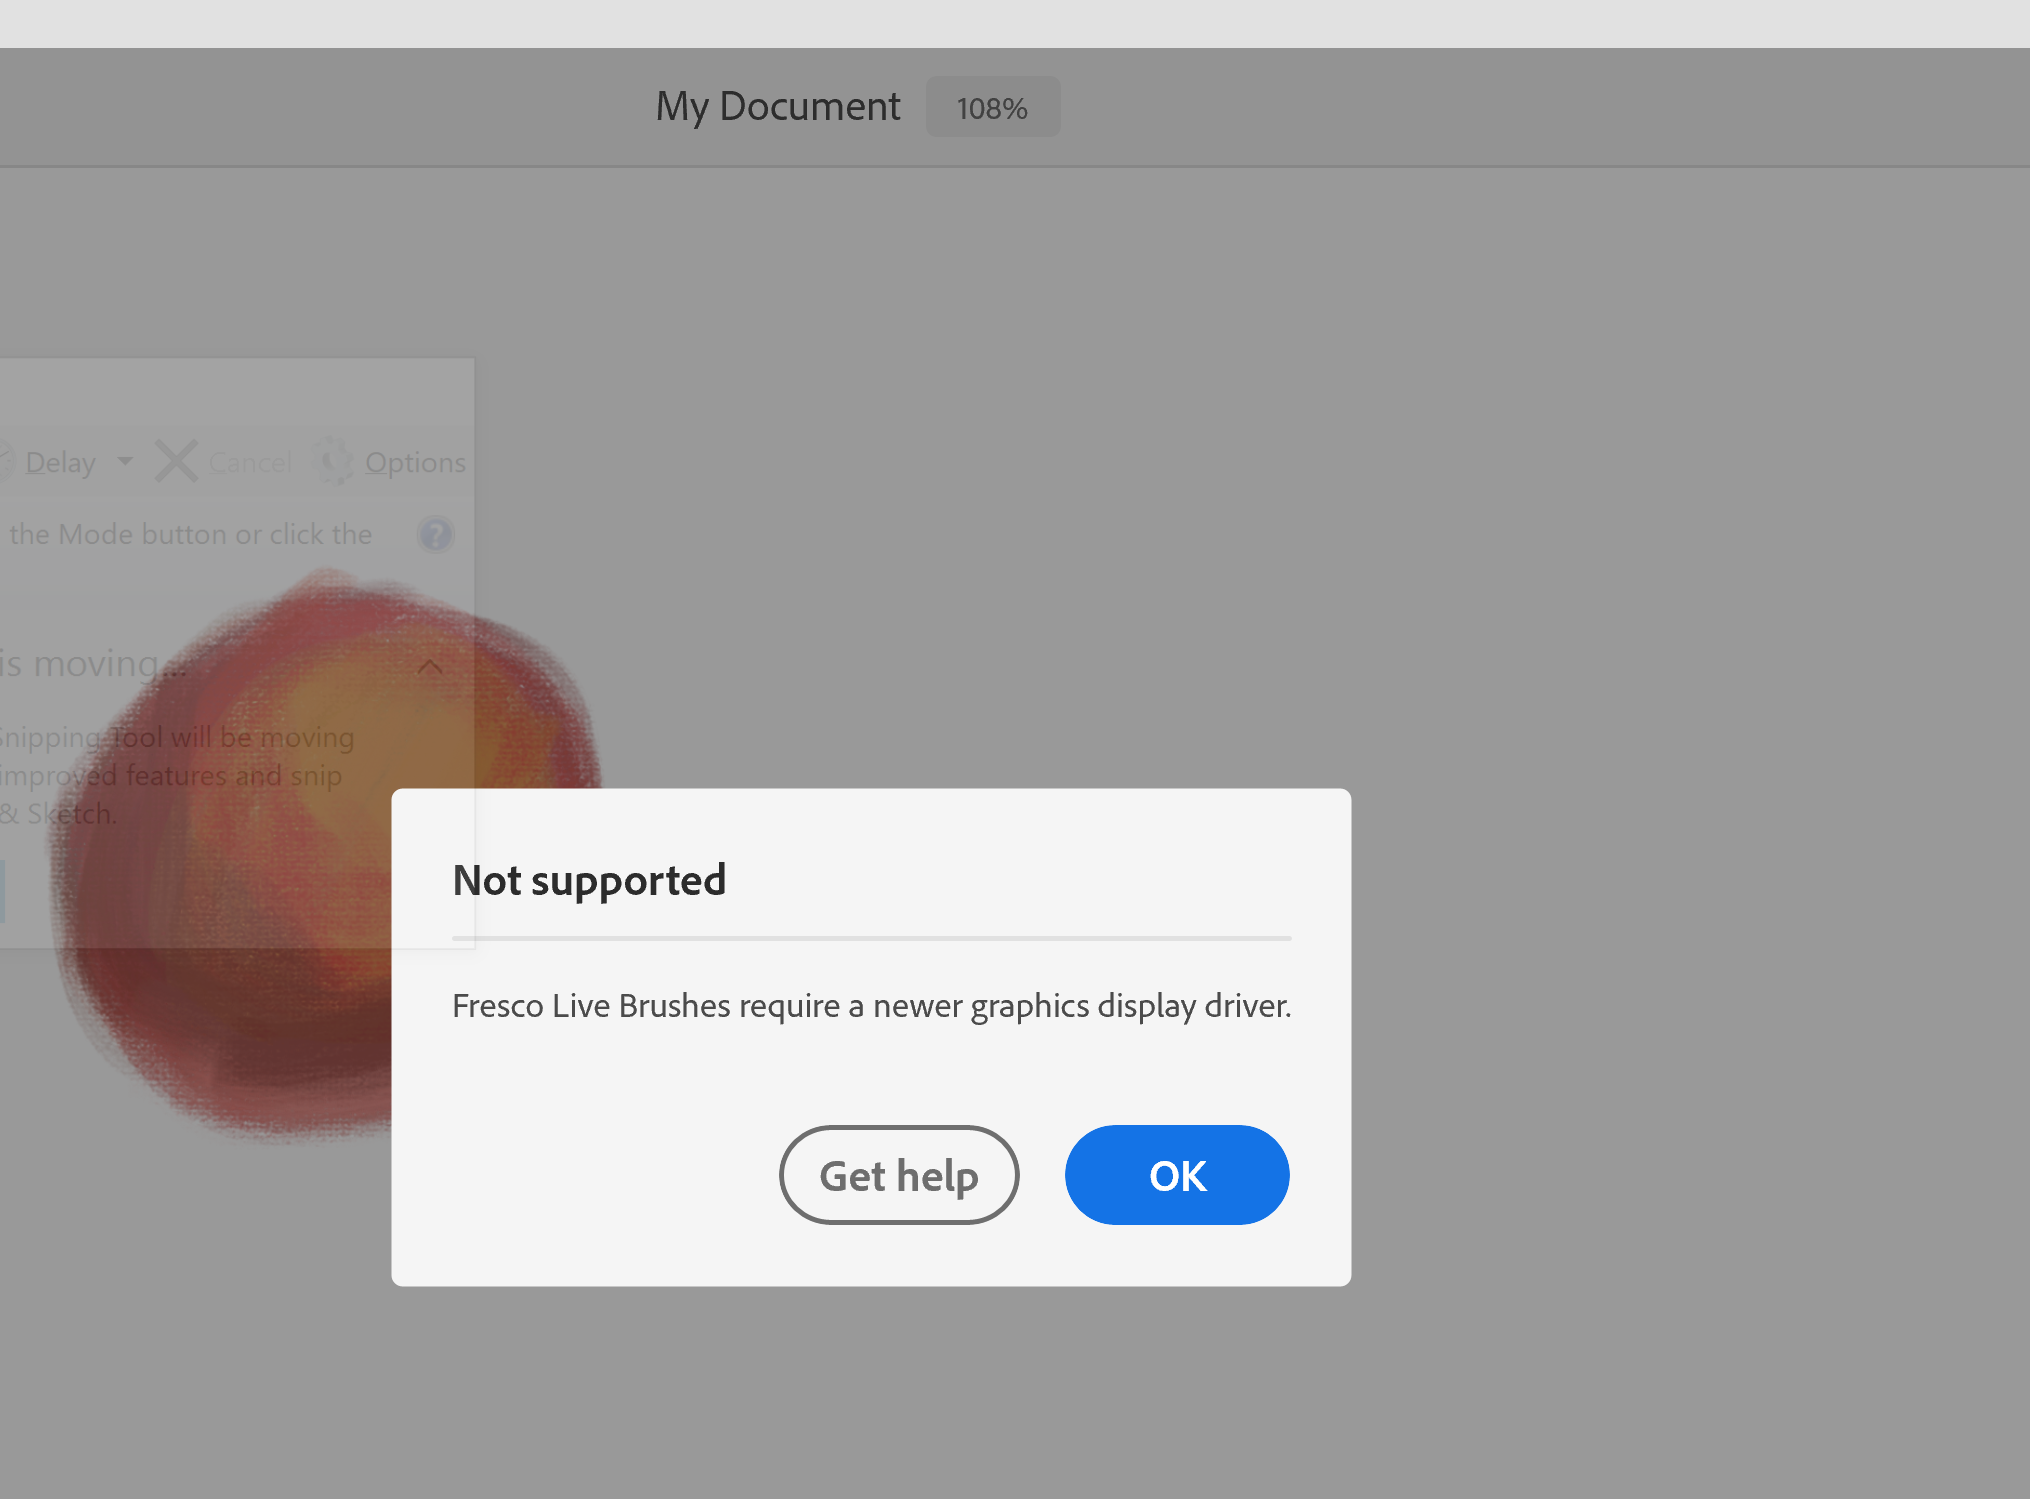
Task: Click the Cancel text label
Action: coord(250,462)
